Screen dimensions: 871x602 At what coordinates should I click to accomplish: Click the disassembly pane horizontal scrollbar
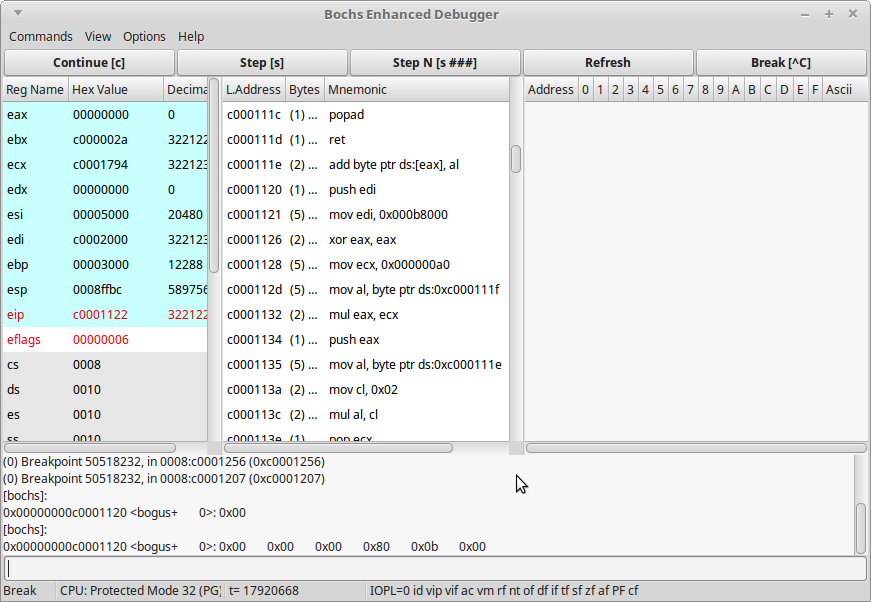[338, 448]
